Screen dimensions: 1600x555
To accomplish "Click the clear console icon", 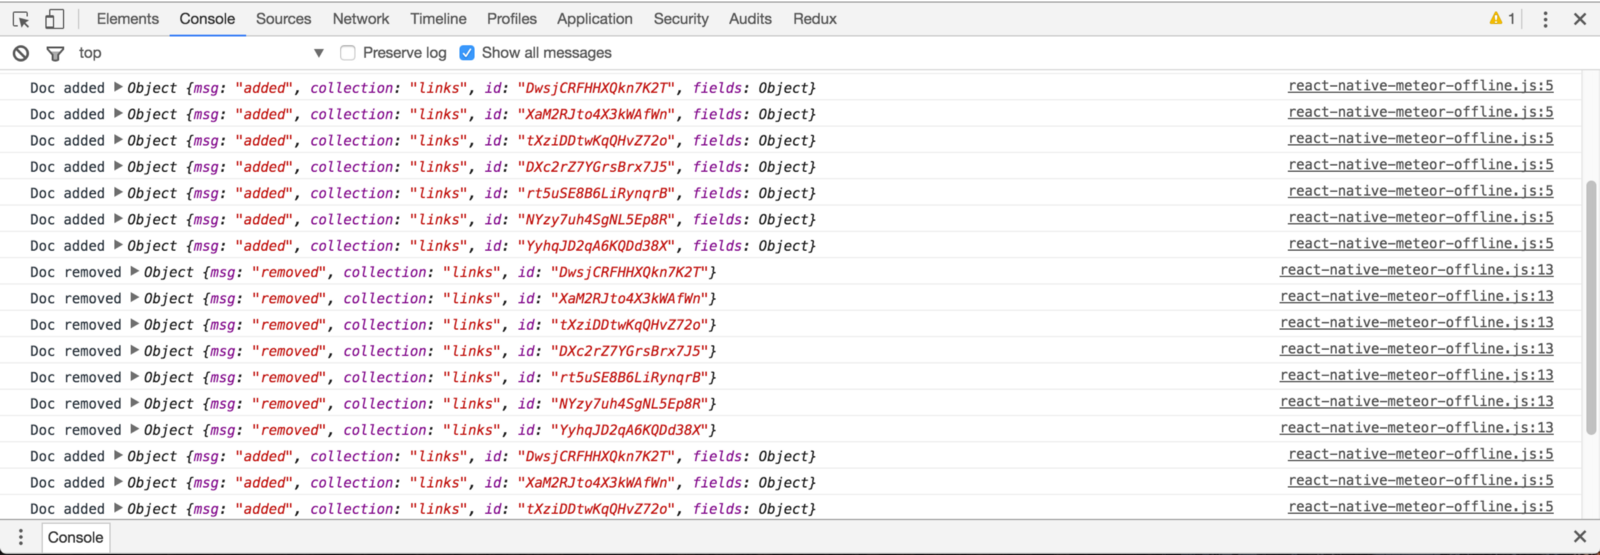I will pos(21,53).
